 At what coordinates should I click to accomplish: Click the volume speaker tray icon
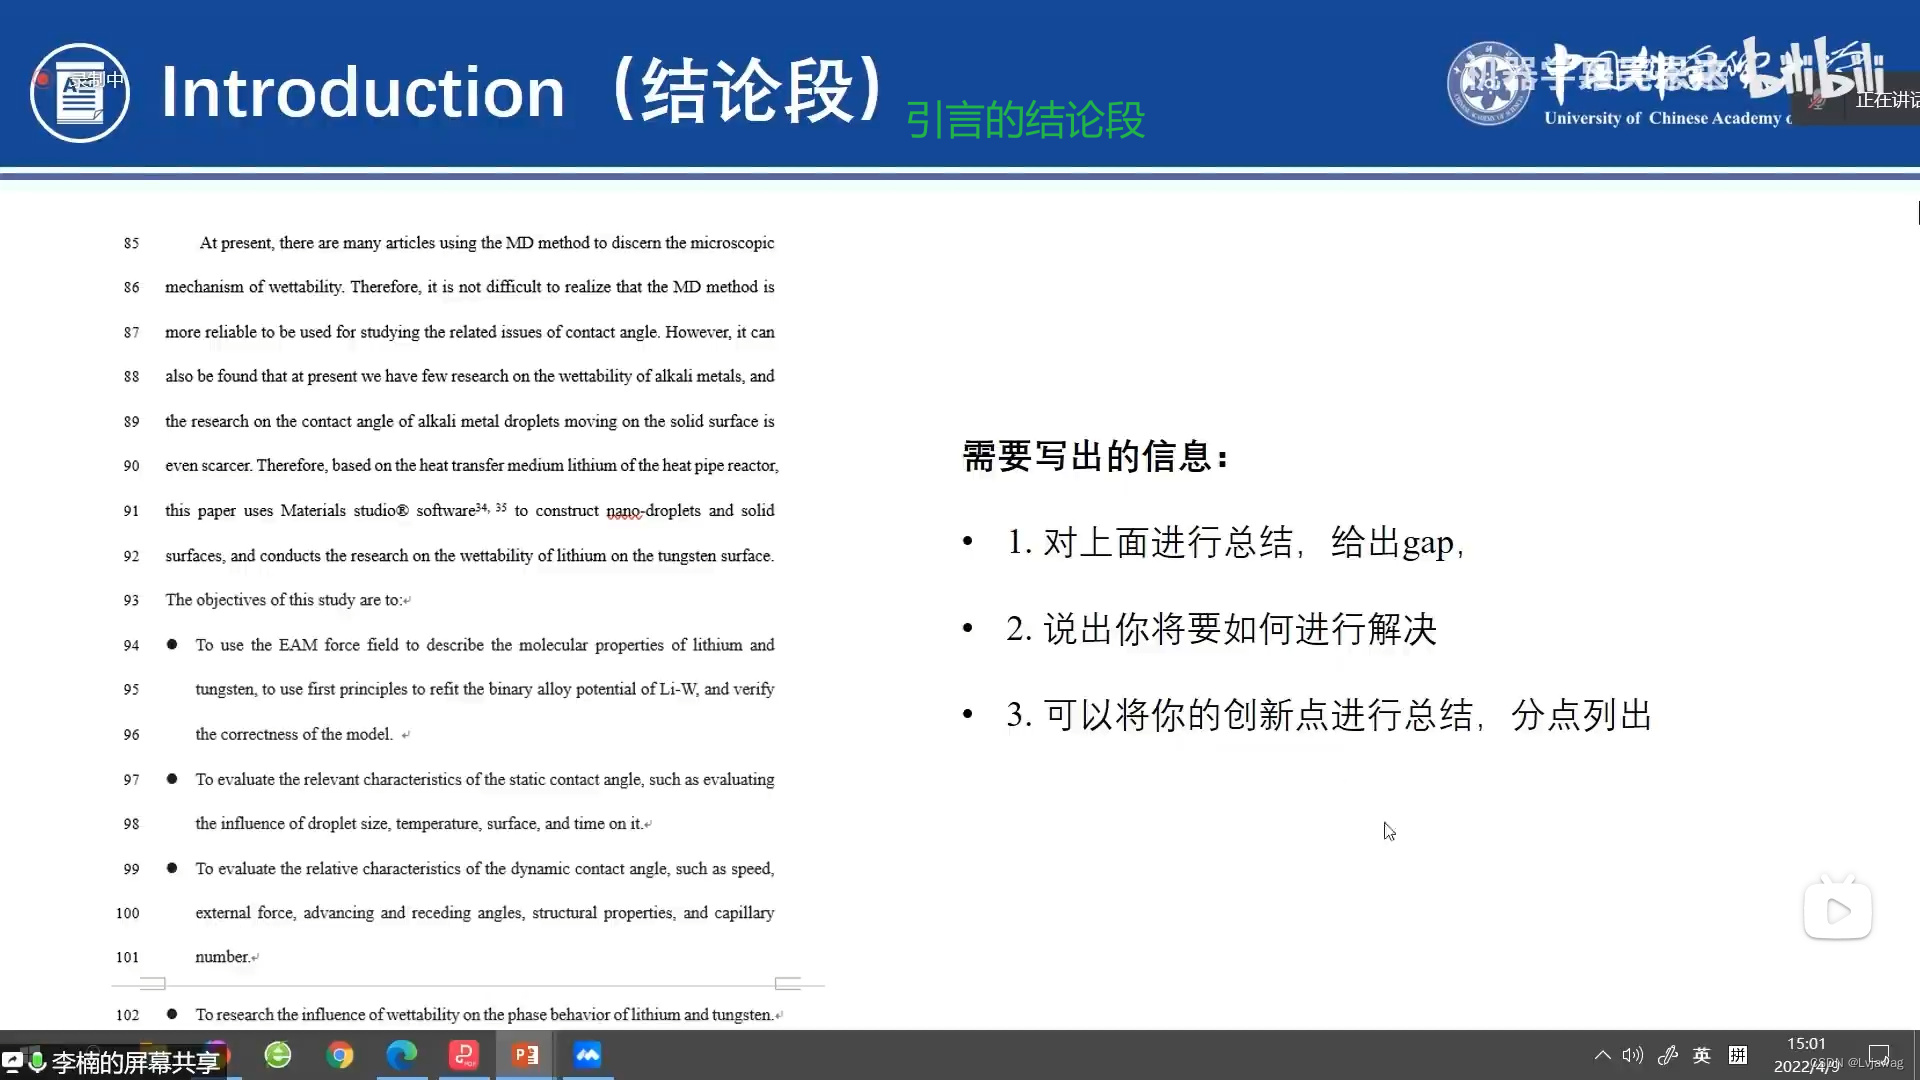coord(1633,1055)
